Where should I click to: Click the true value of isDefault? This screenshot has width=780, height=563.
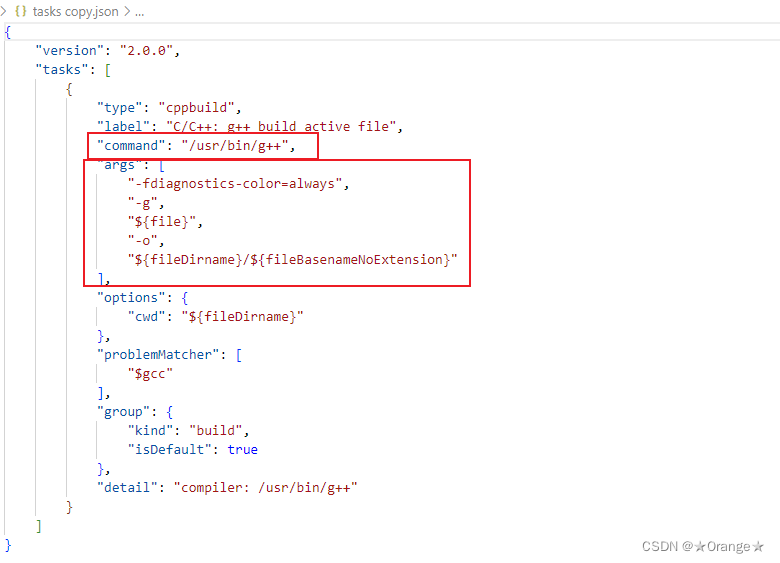point(243,450)
